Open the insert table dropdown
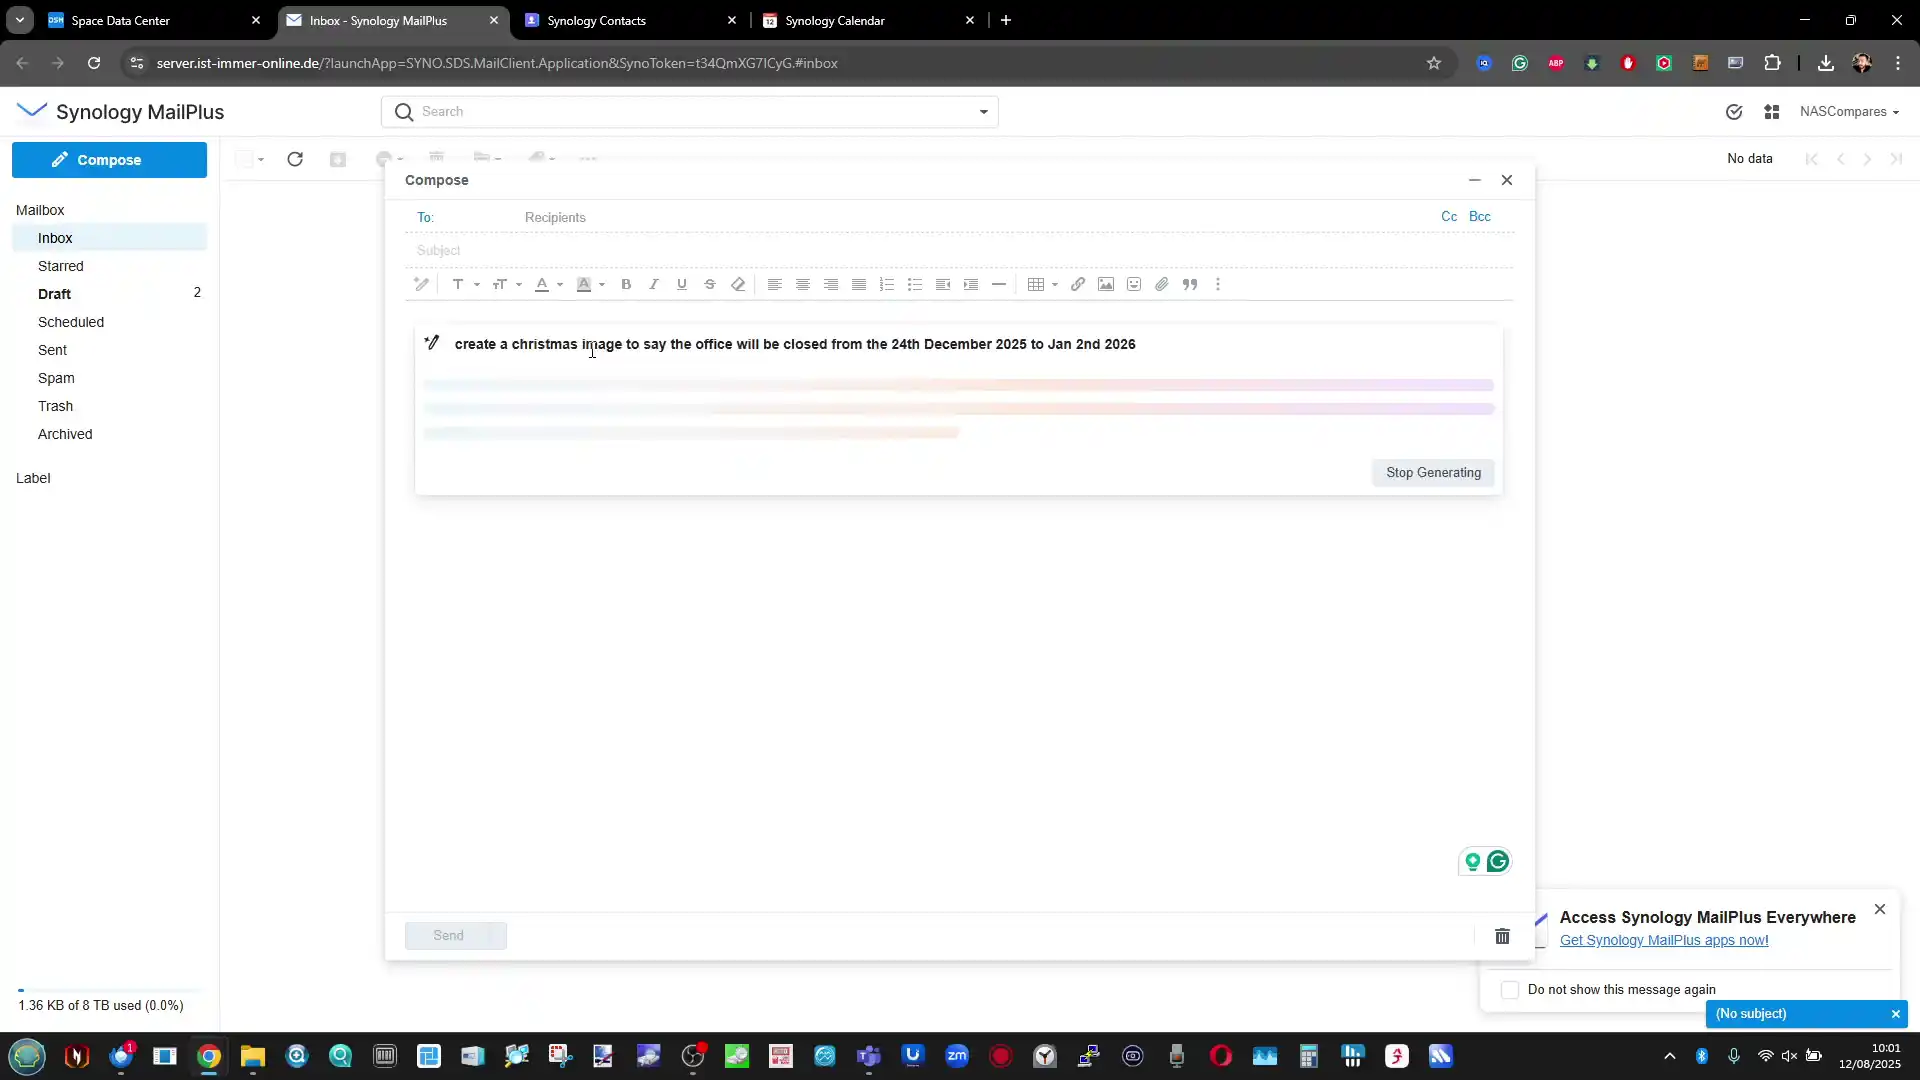This screenshot has width=1920, height=1080. pyautogui.click(x=1043, y=285)
